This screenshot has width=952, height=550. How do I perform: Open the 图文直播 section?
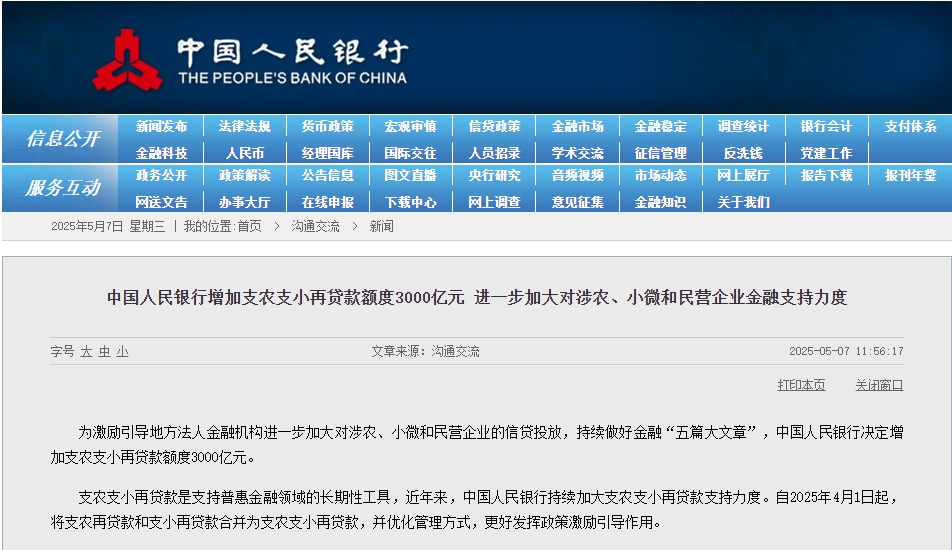click(410, 175)
